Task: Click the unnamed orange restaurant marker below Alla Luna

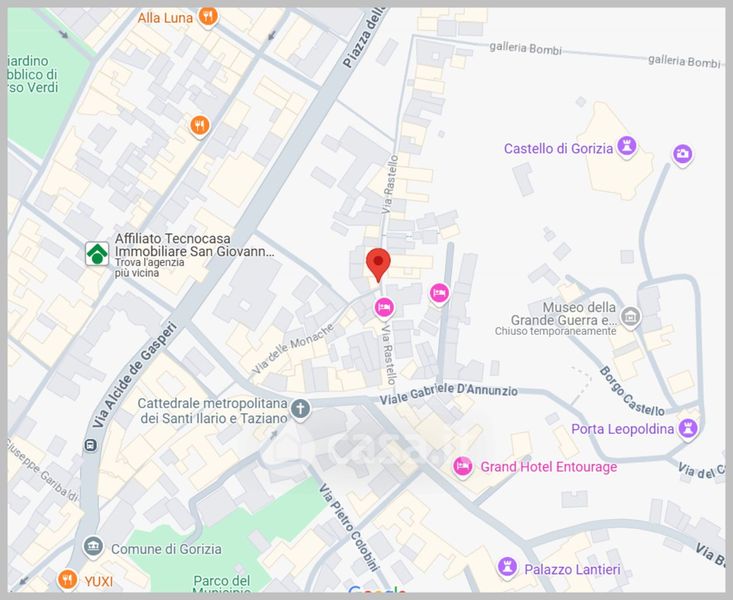Action: [200, 126]
